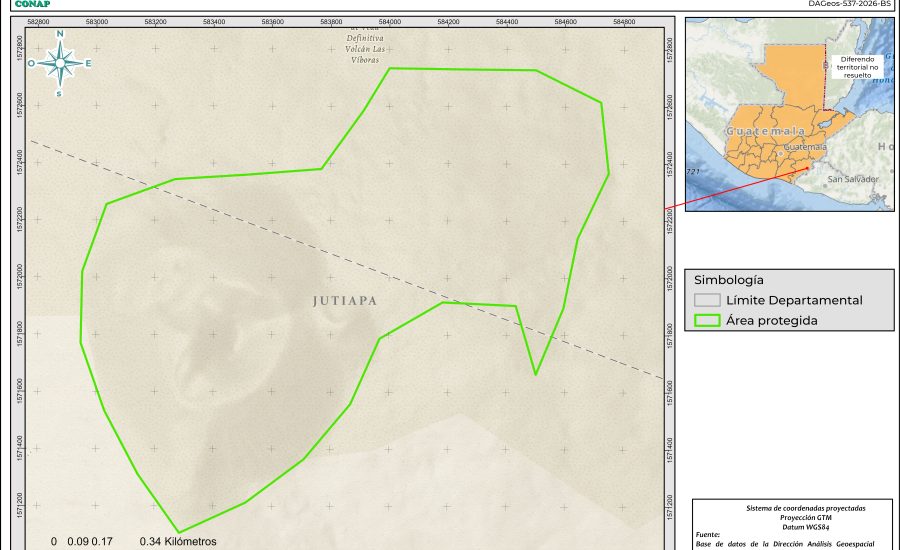The image size is (900, 550).
Task: Select the document code DAGeos-537-2026-BS
Action: click(x=848, y=4)
